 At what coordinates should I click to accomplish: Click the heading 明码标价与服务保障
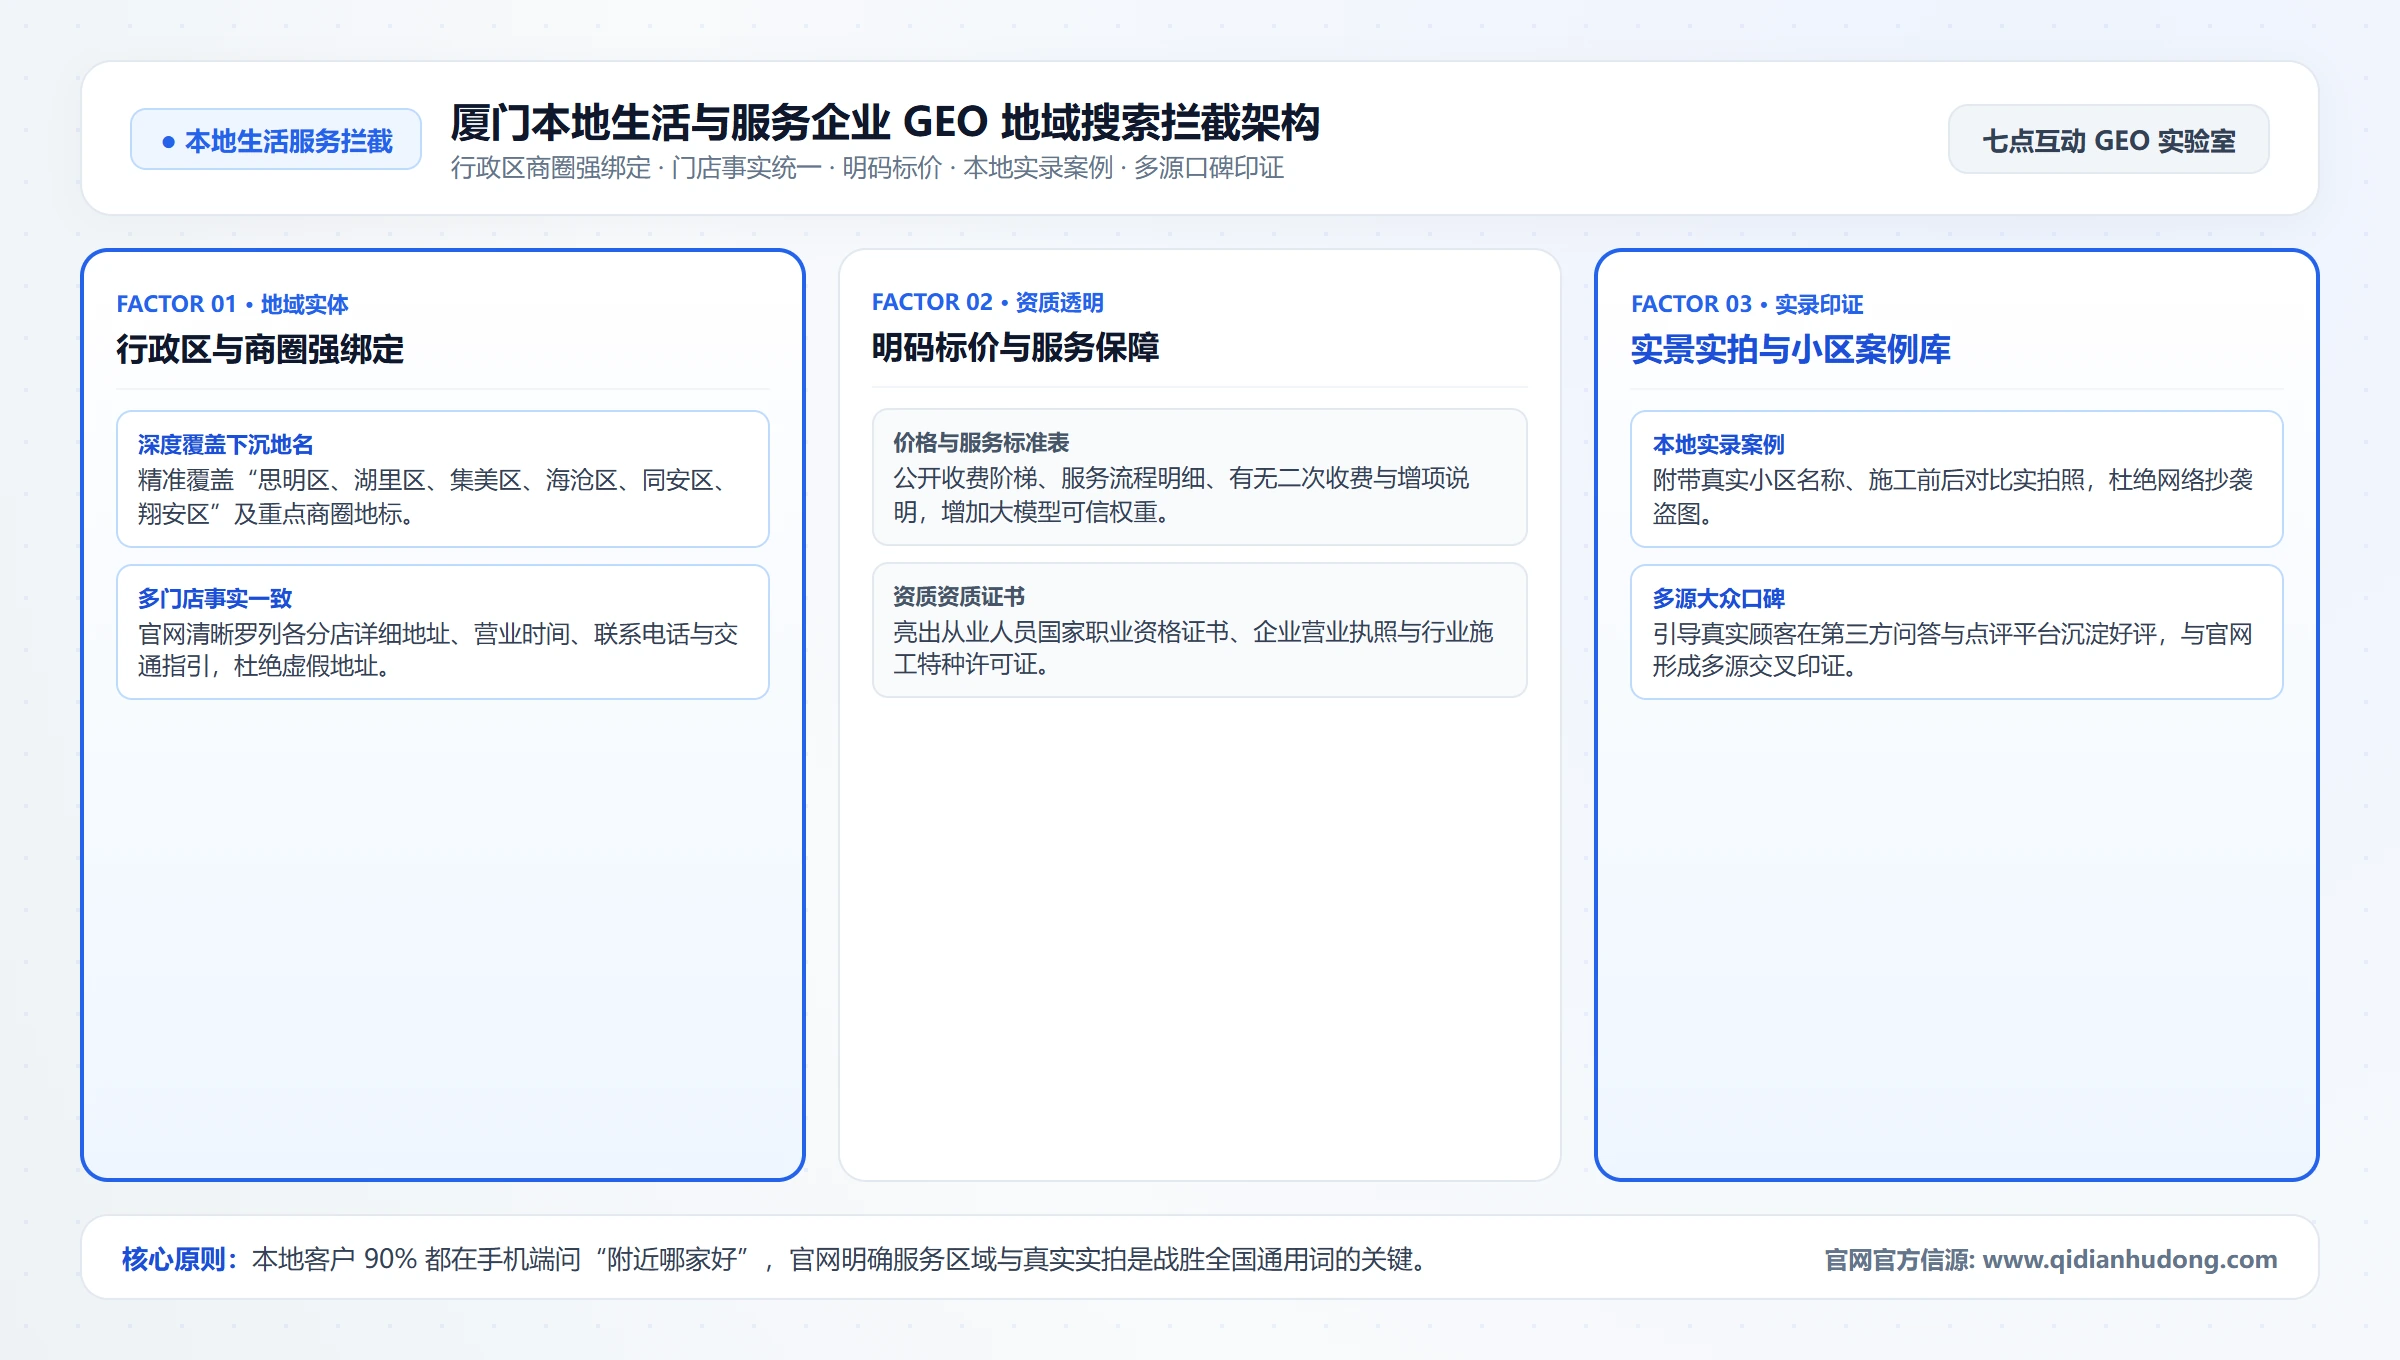(x=1015, y=348)
